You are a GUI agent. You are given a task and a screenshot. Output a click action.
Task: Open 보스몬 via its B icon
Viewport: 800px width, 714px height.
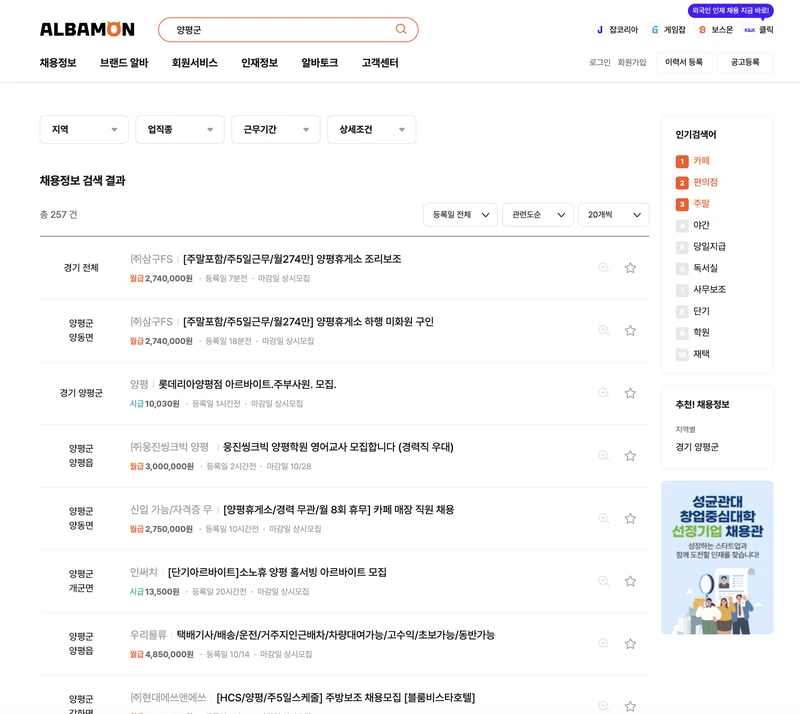pyautogui.click(x=702, y=29)
